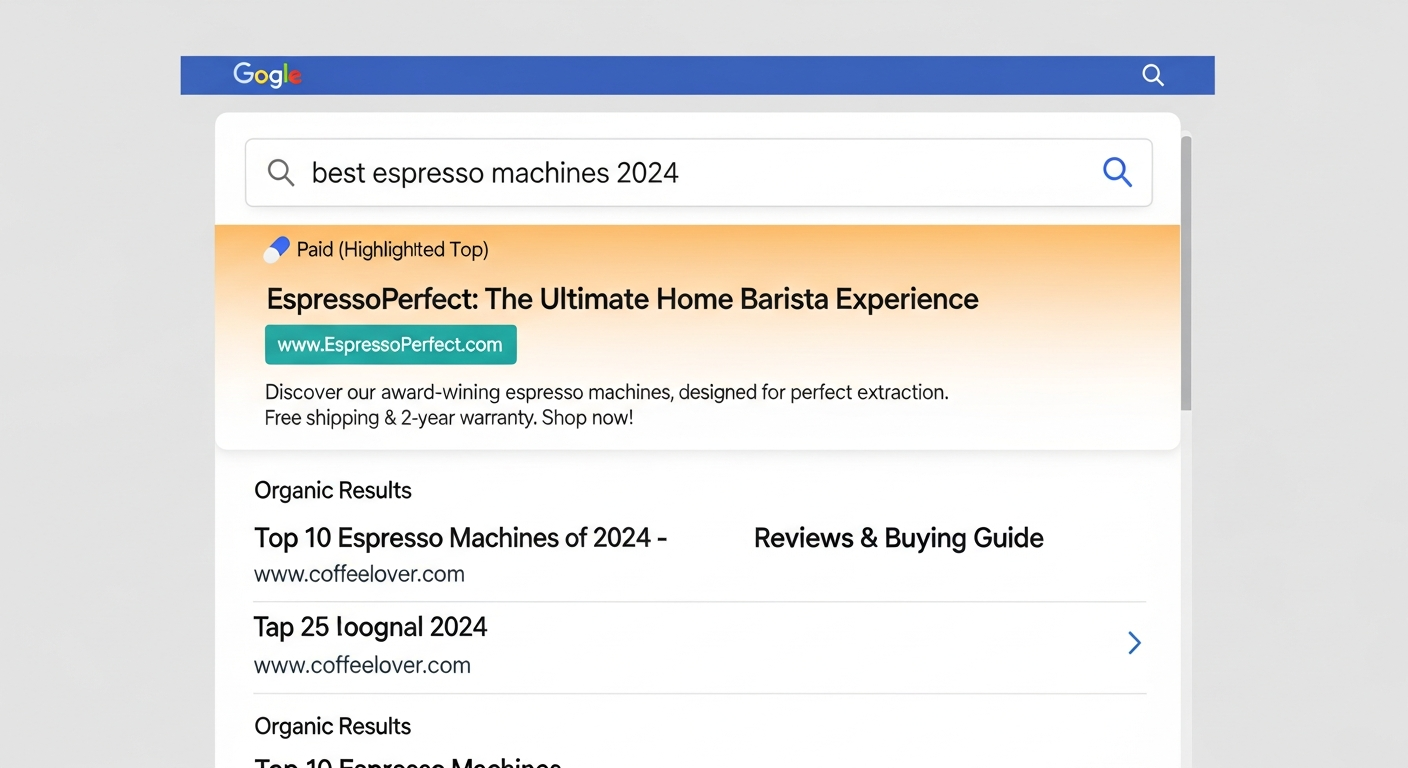
Task: Click the green www.EspressoPerfect.com button
Action: [390, 345]
